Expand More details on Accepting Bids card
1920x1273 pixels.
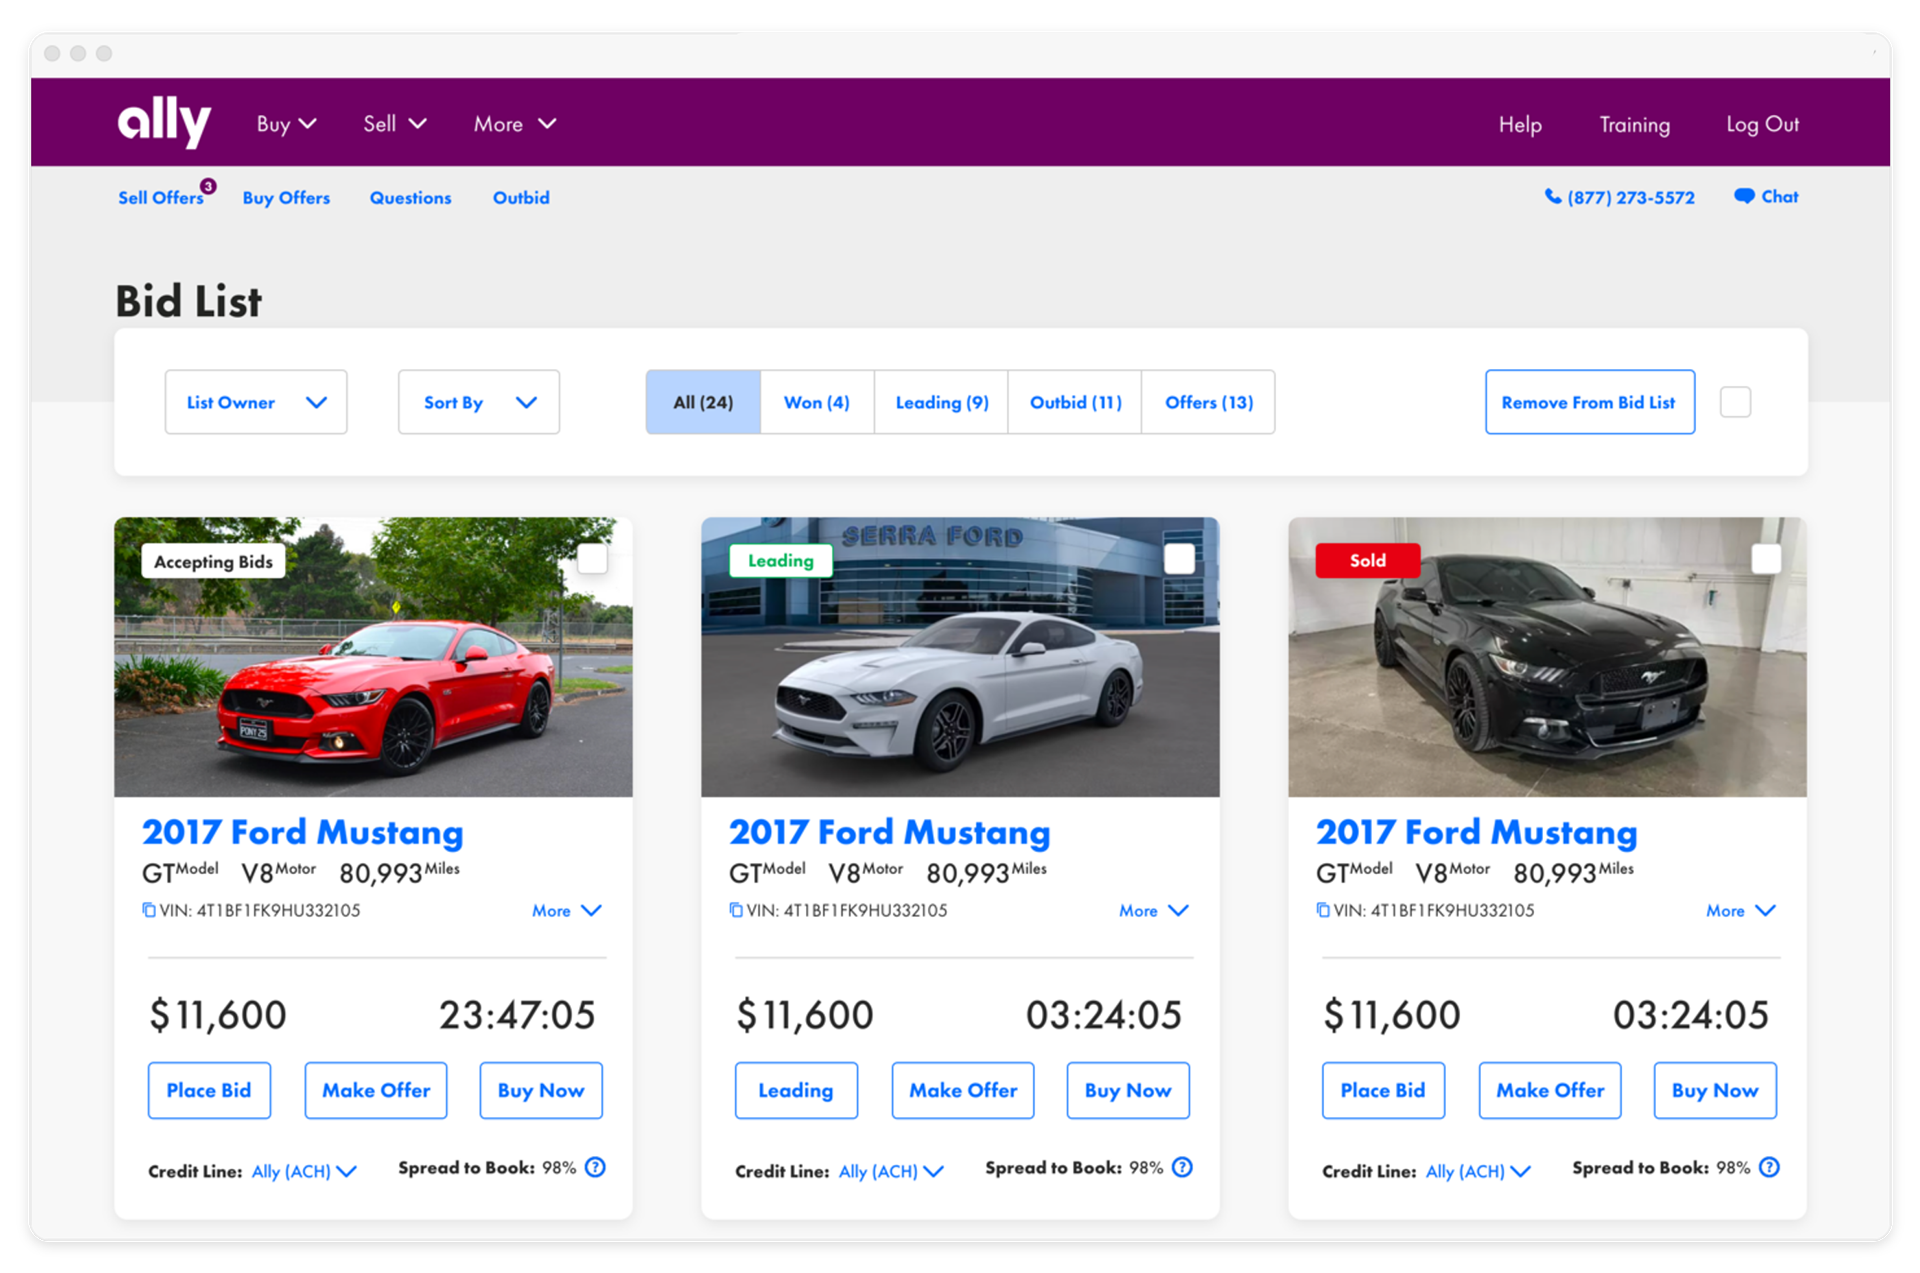(x=567, y=911)
